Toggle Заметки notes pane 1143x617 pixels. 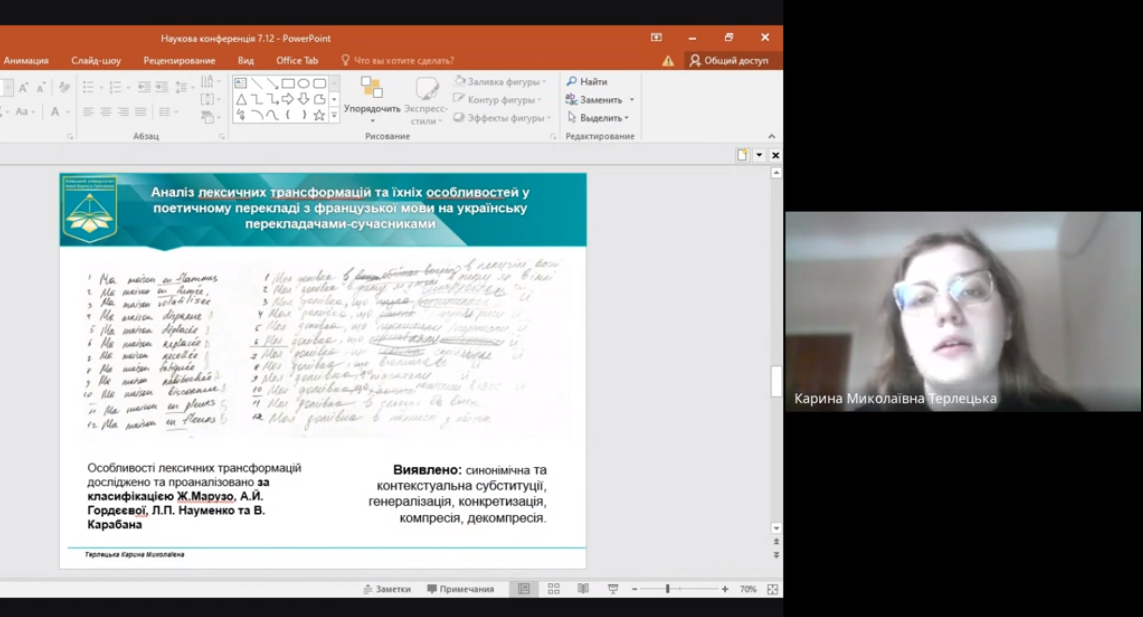pos(389,589)
